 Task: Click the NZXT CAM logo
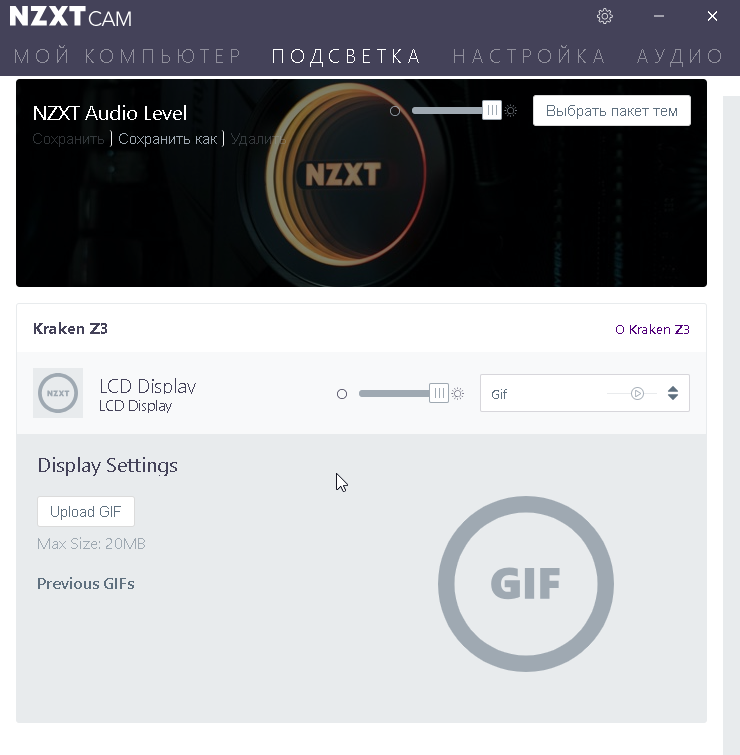click(70, 17)
